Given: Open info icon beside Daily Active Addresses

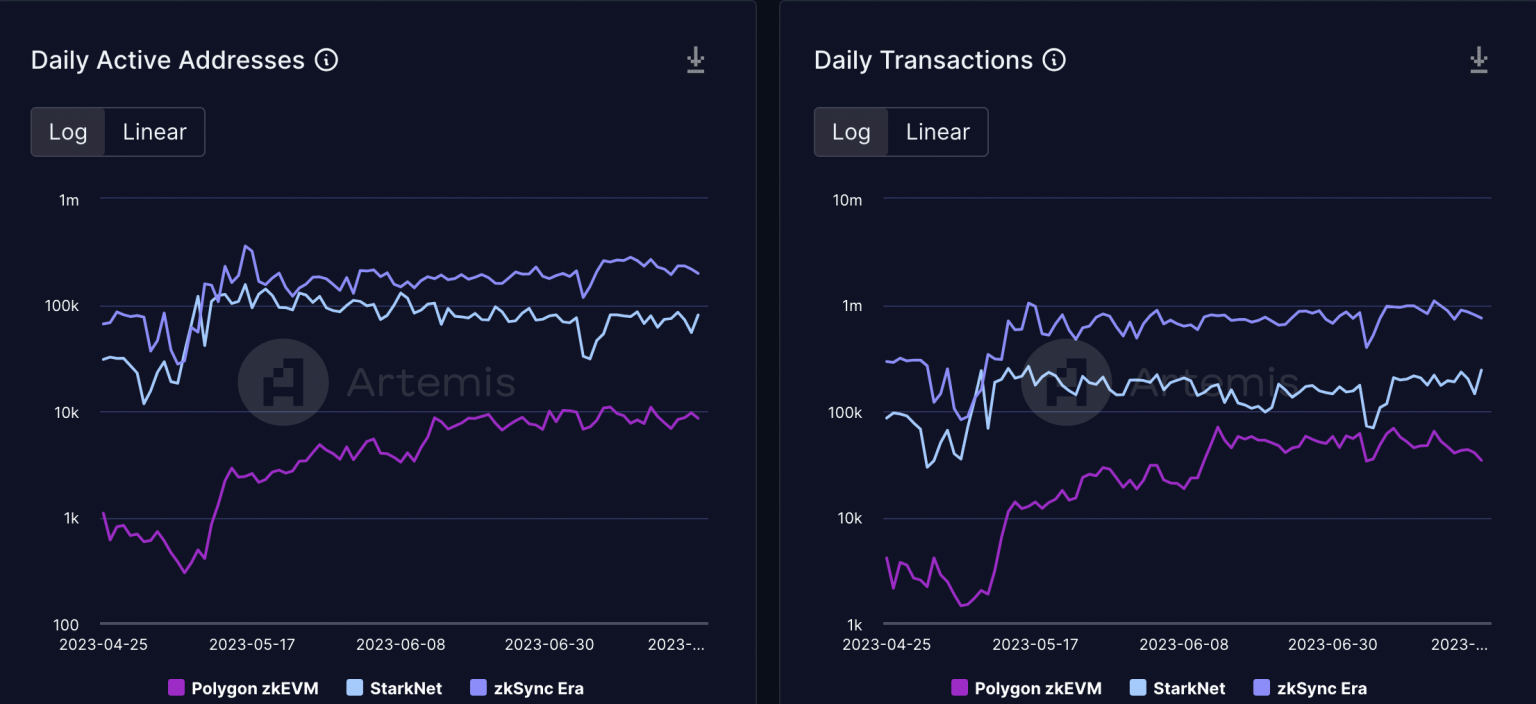Looking at the screenshot, I should (x=326, y=60).
